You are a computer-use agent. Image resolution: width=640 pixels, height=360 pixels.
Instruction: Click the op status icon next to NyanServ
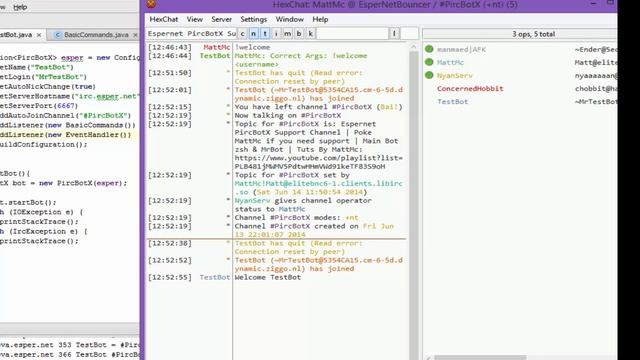point(429,75)
